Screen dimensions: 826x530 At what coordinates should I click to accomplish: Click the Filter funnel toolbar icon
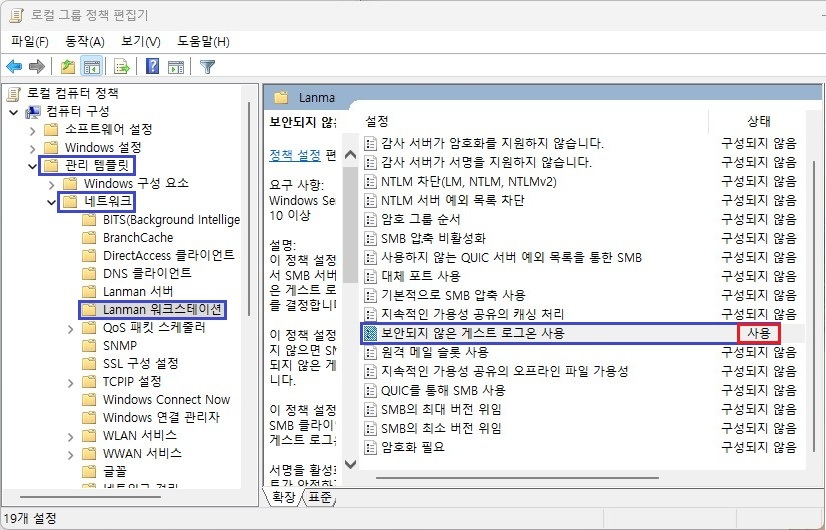point(207,66)
